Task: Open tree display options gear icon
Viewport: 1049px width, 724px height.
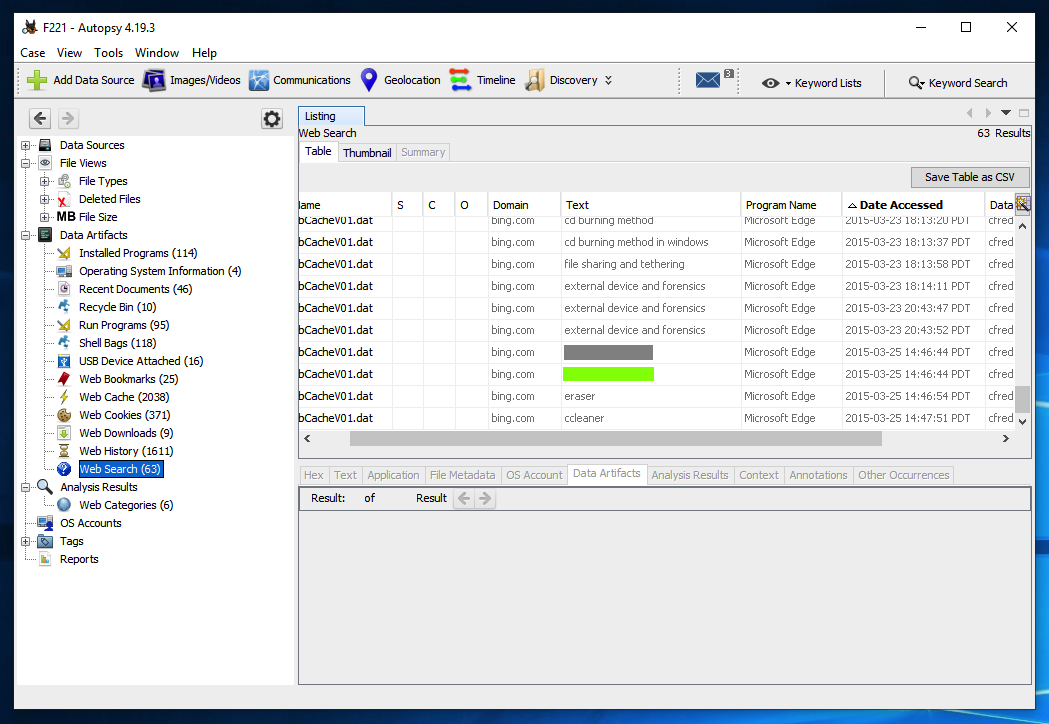Action: click(272, 119)
